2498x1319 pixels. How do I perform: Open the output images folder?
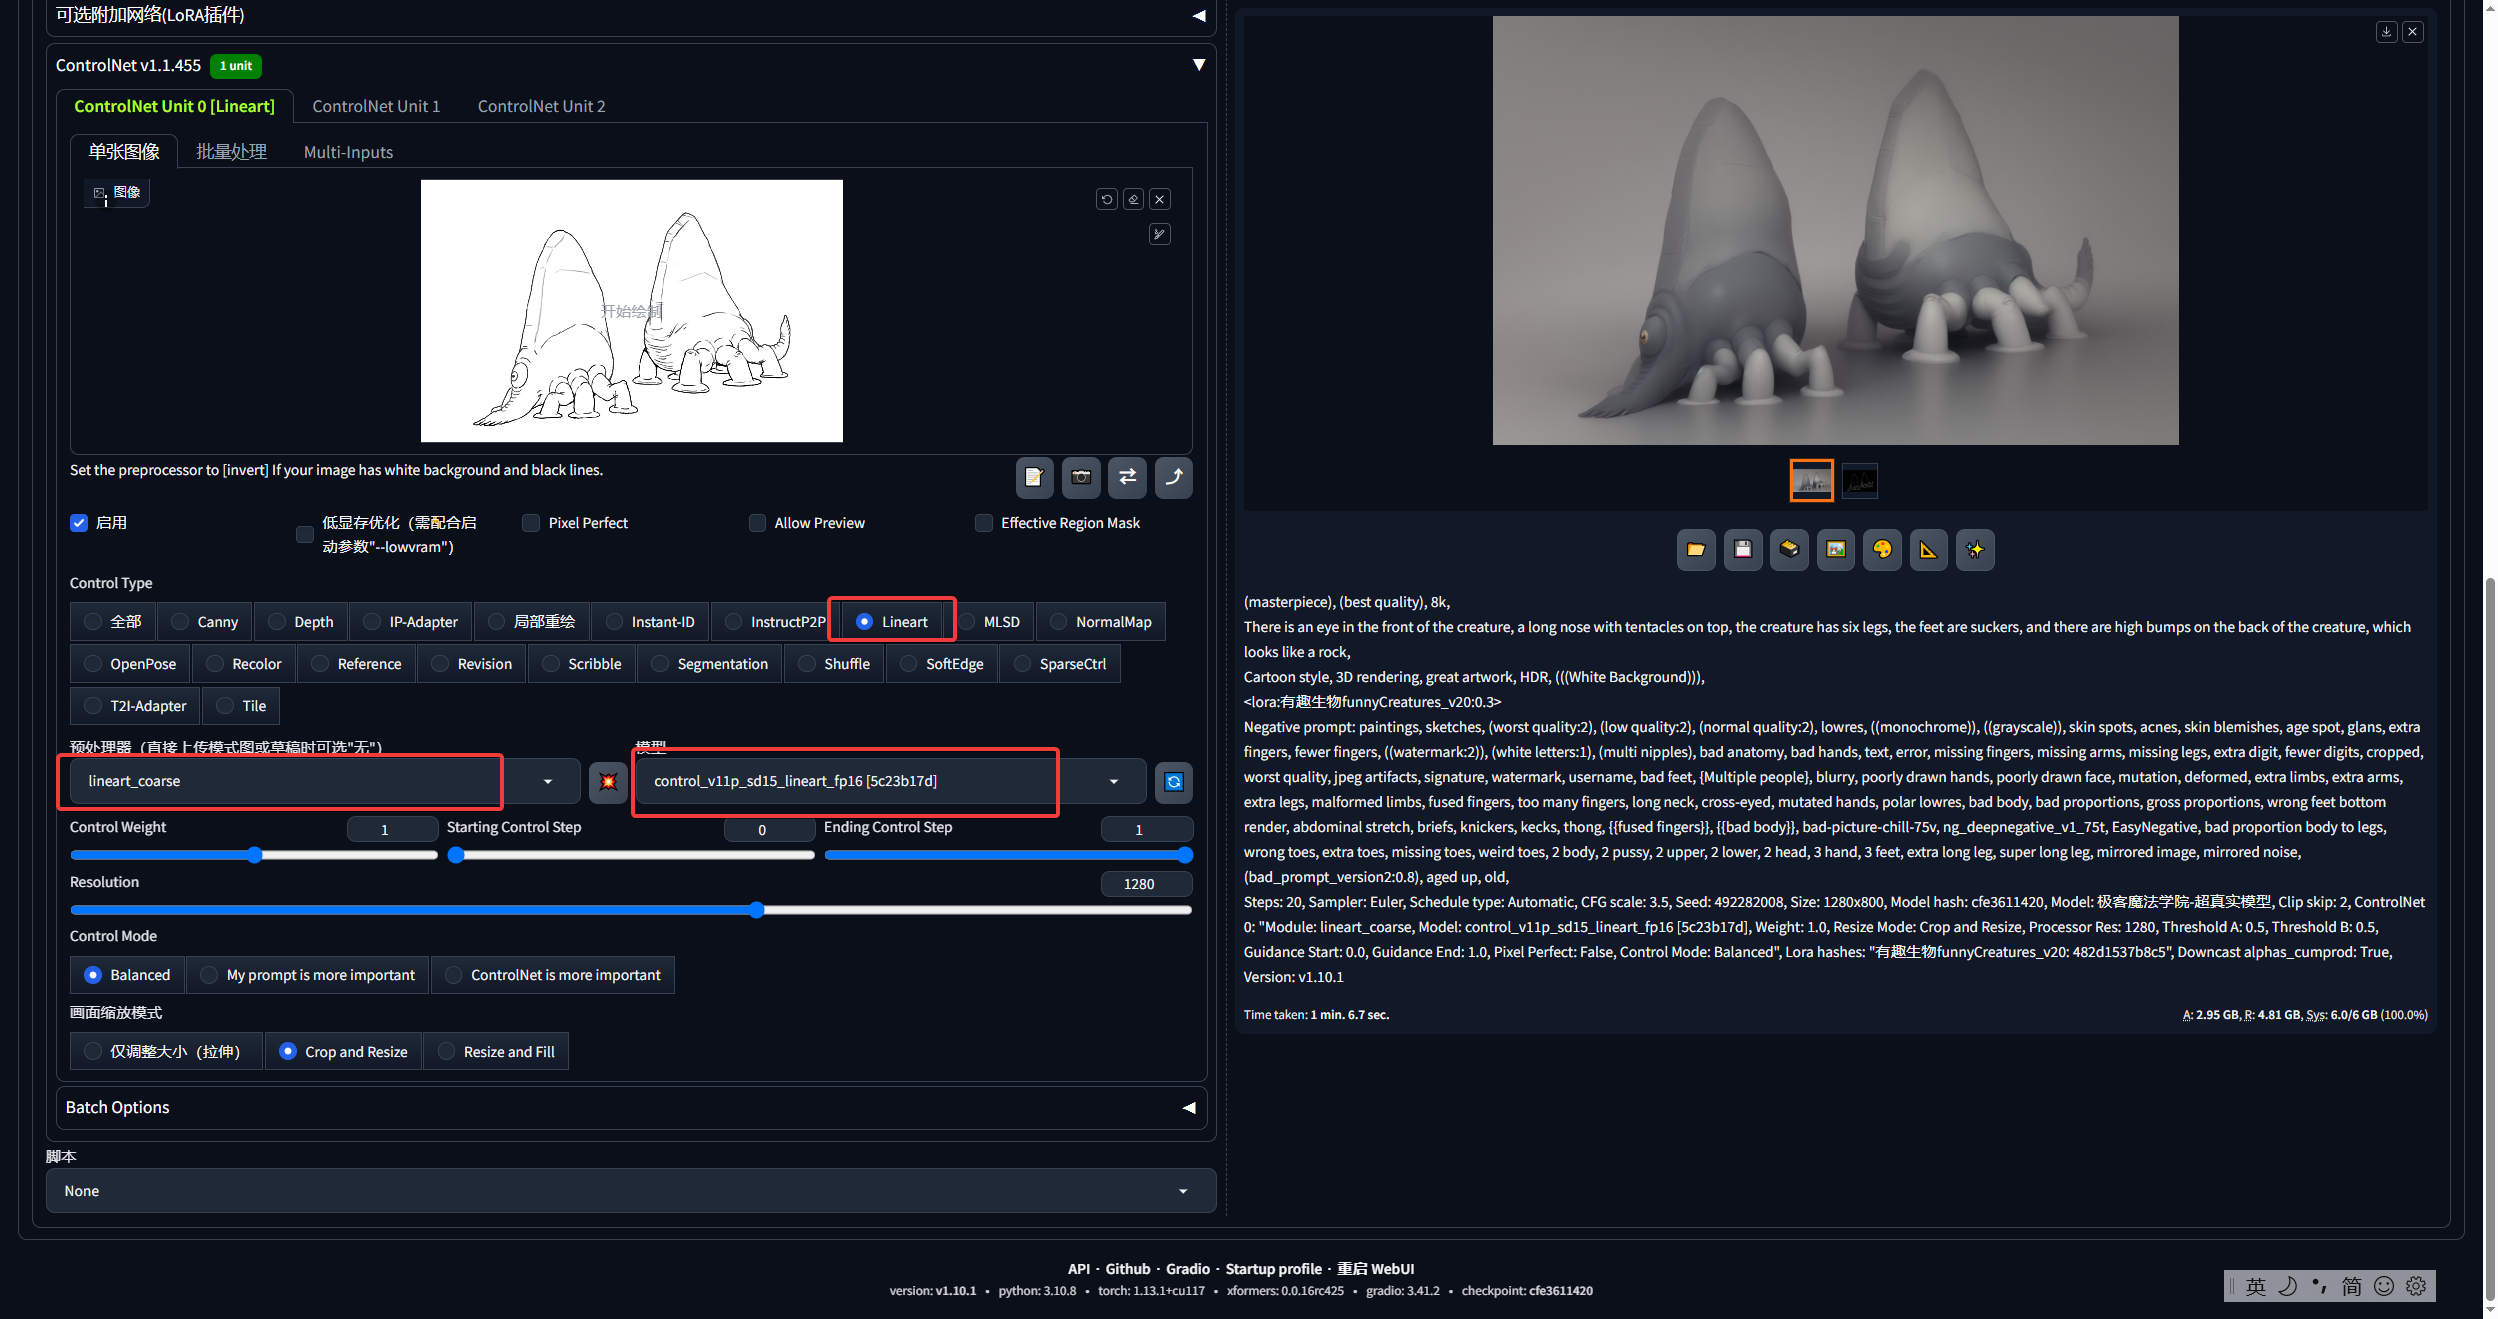[x=1695, y=549]
